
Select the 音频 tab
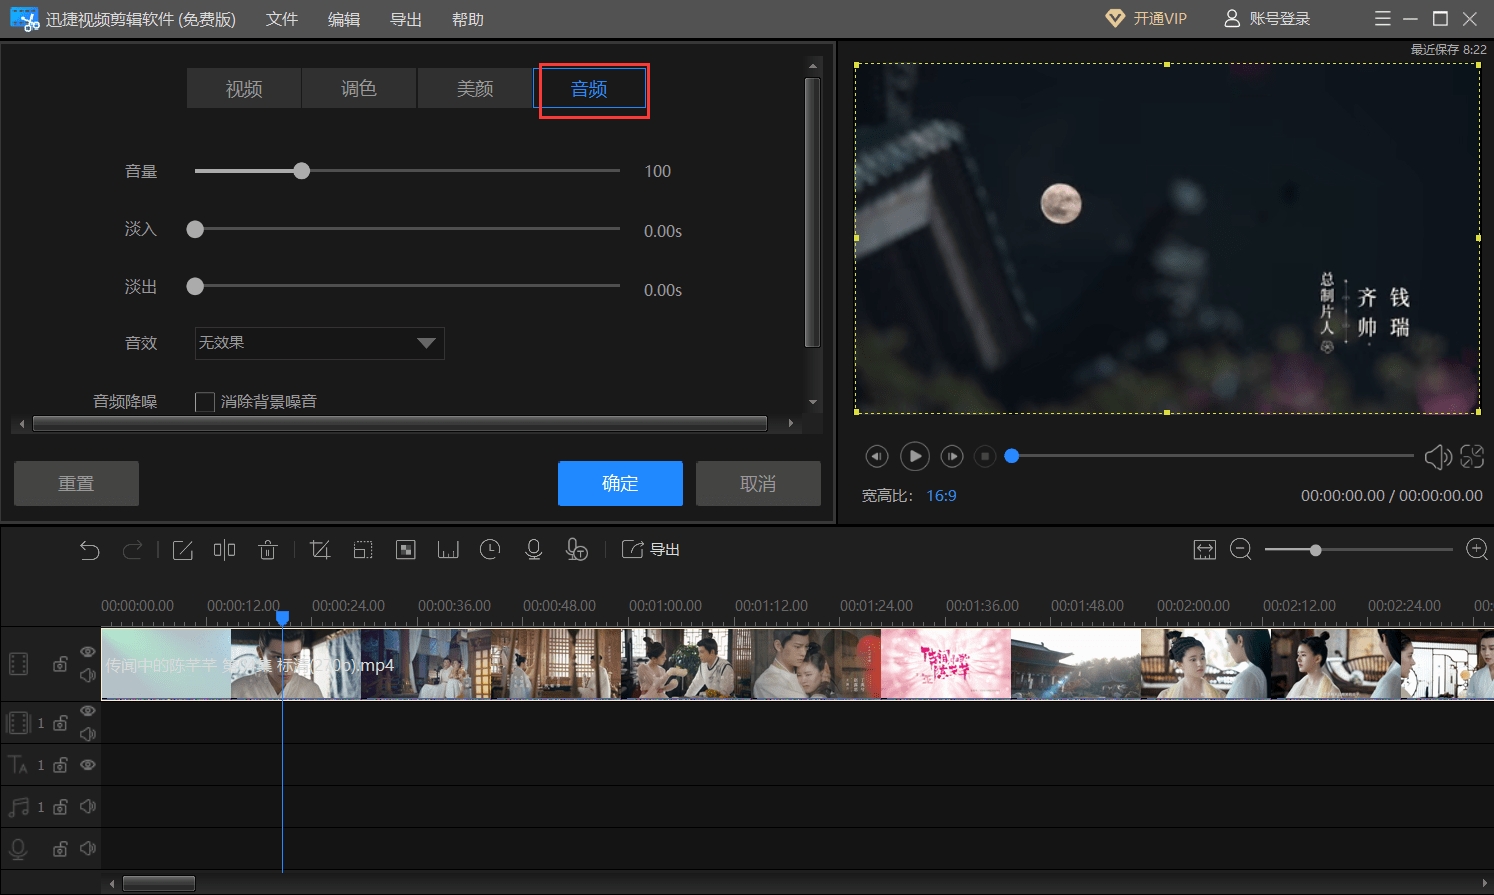pos(590,89)
